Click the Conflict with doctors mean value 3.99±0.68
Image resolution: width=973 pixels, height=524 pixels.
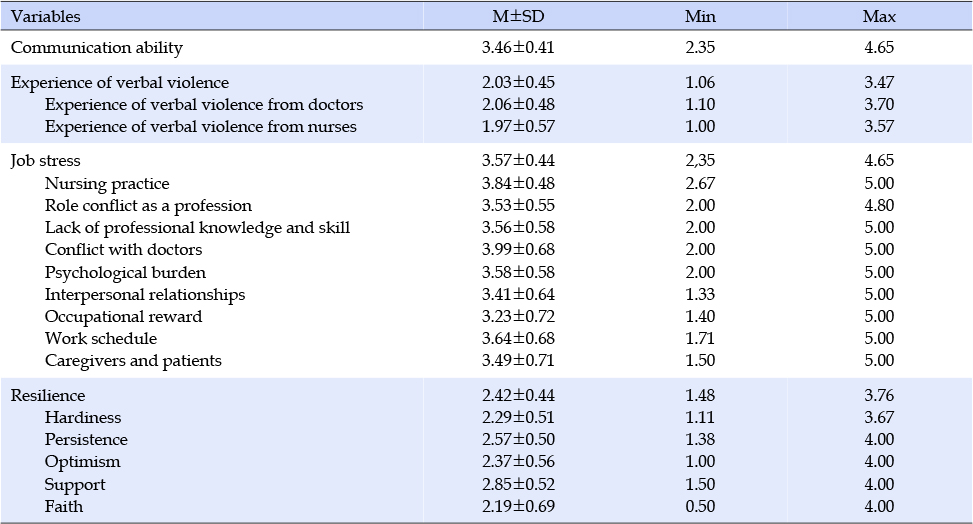pyautogui.click(x=518, y=250)
